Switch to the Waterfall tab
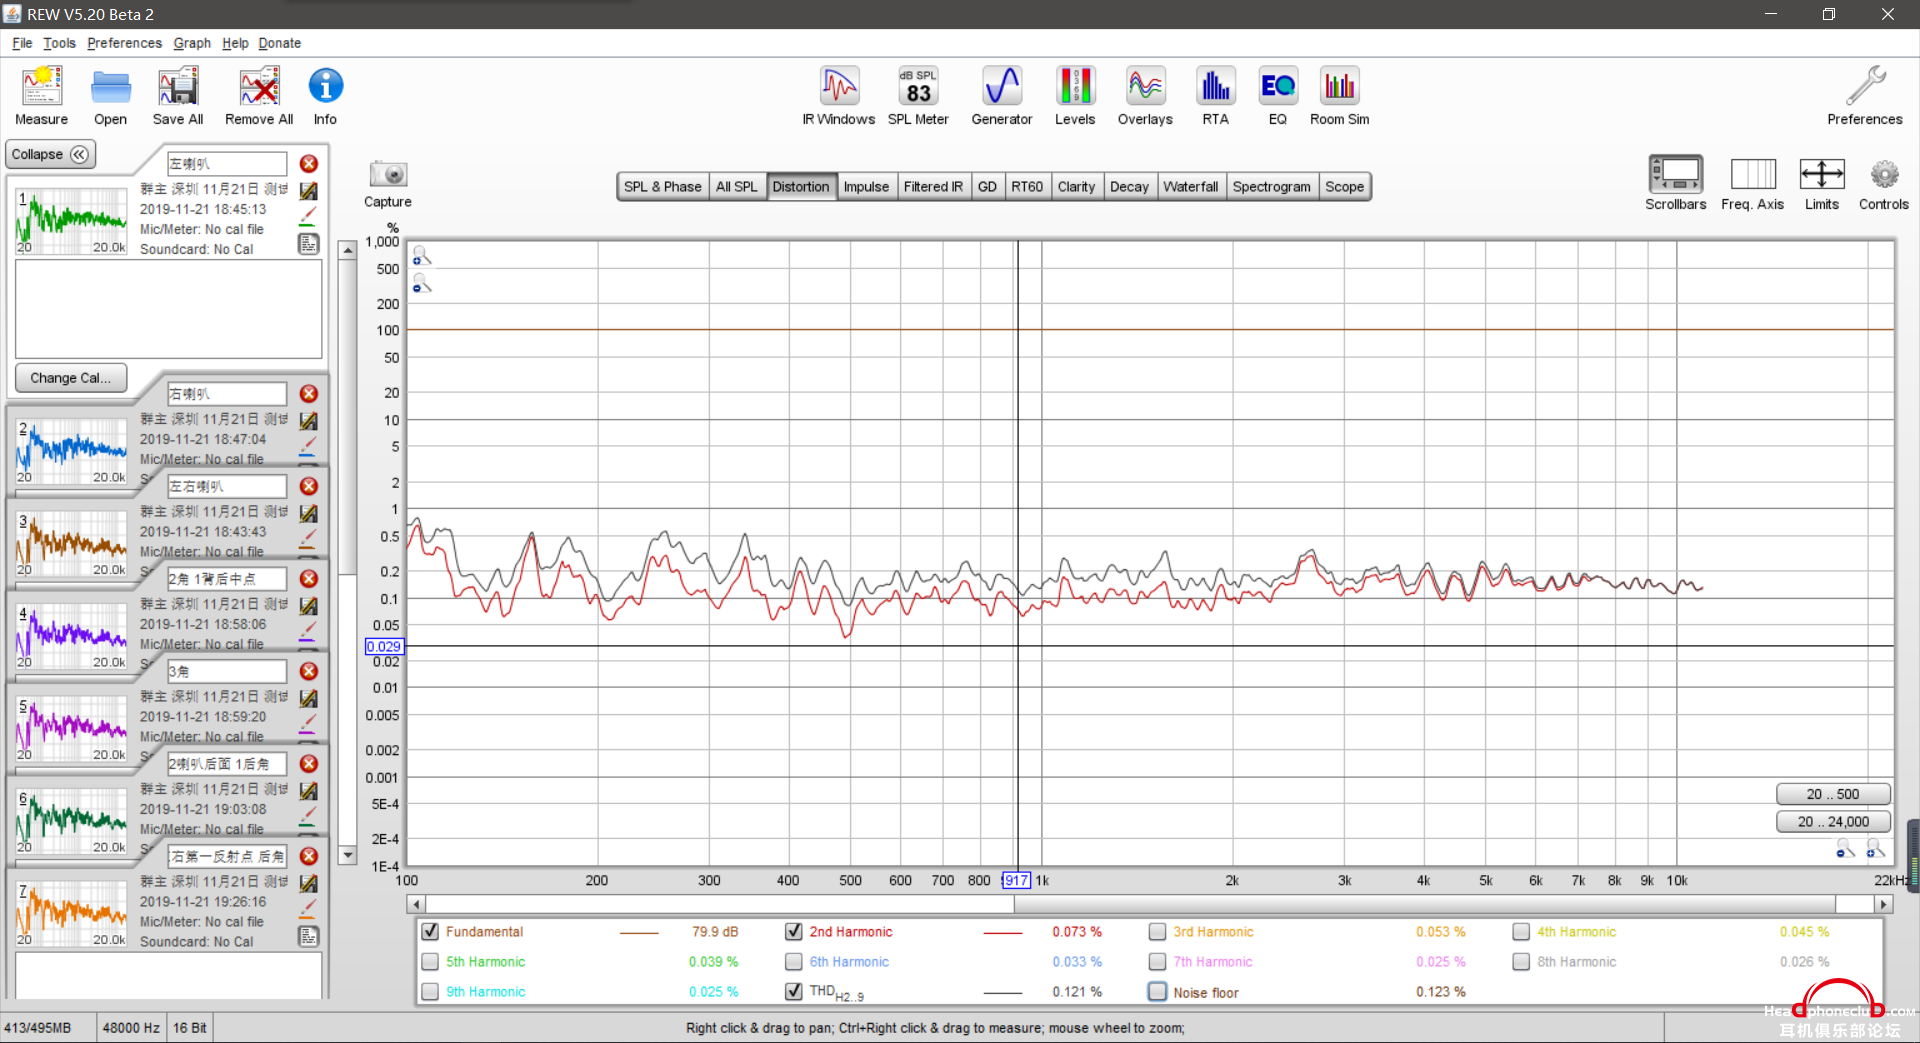Viewport: 1920px width, 1043px height. (x=1190, y=186)
